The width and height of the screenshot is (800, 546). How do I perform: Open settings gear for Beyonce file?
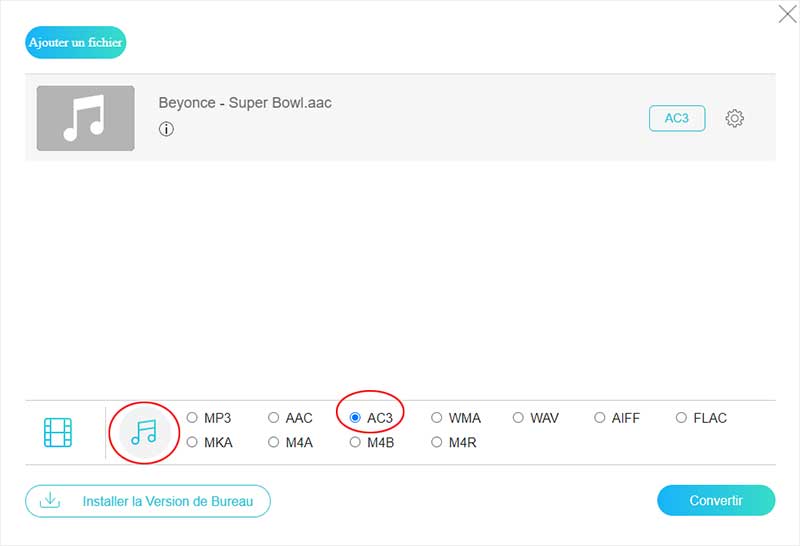[x=734, y=118]
